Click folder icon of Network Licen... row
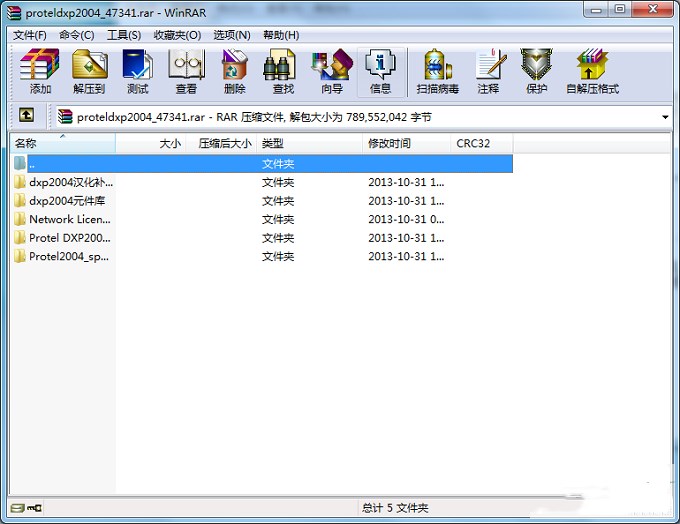Image resolution: width=680 pixels, height=524 pixels. point(20,219)
